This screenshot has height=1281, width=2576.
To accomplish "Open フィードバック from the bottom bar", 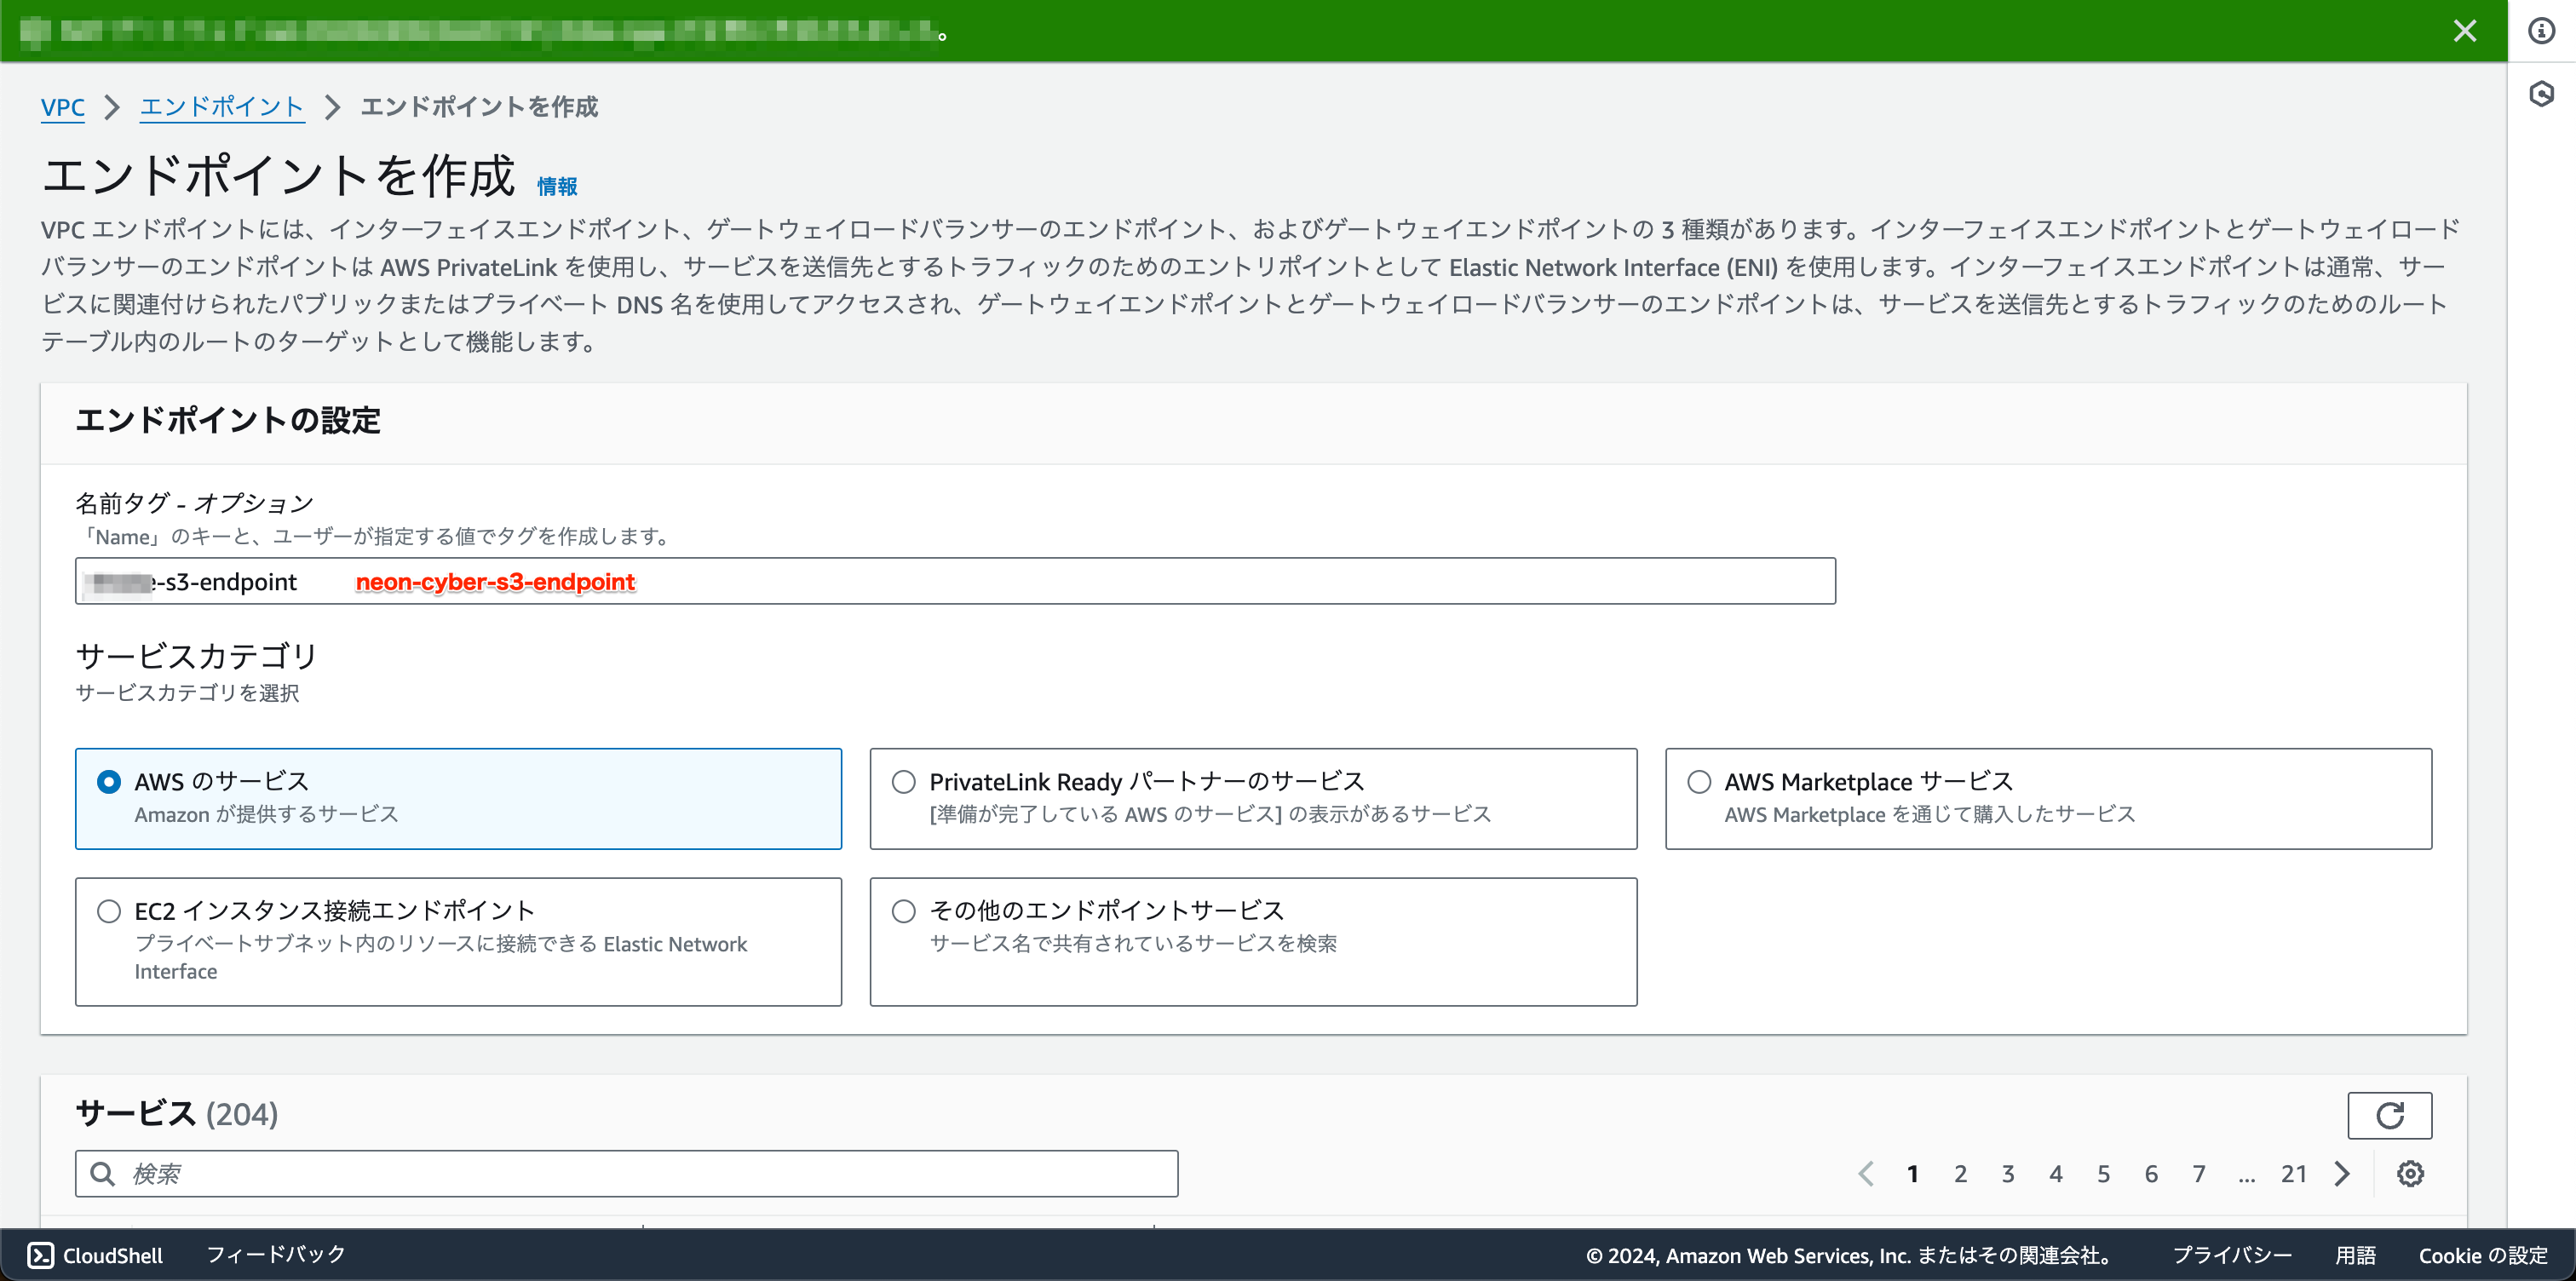I will point(275,1255).
